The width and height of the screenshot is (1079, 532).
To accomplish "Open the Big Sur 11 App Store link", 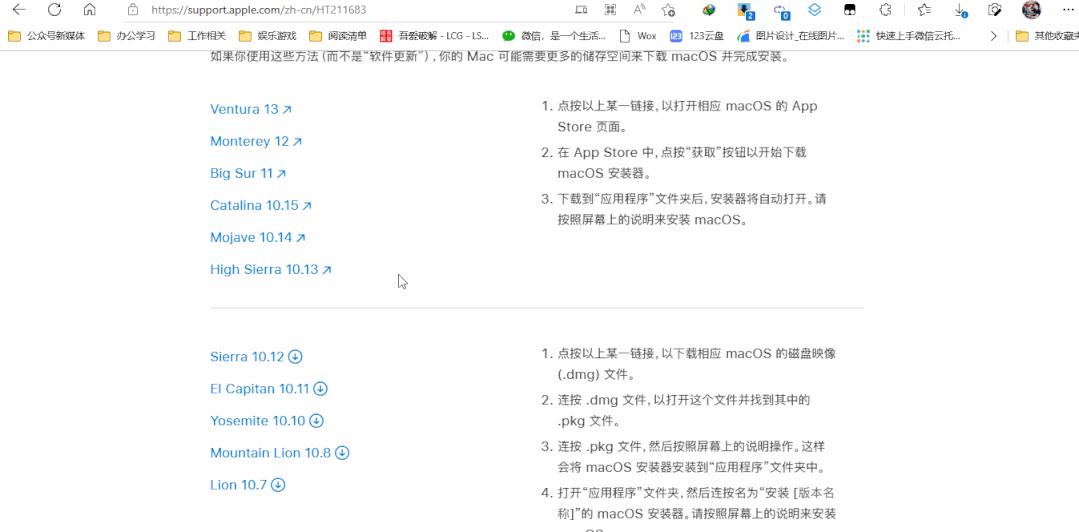I will click(x=248, y=173).
